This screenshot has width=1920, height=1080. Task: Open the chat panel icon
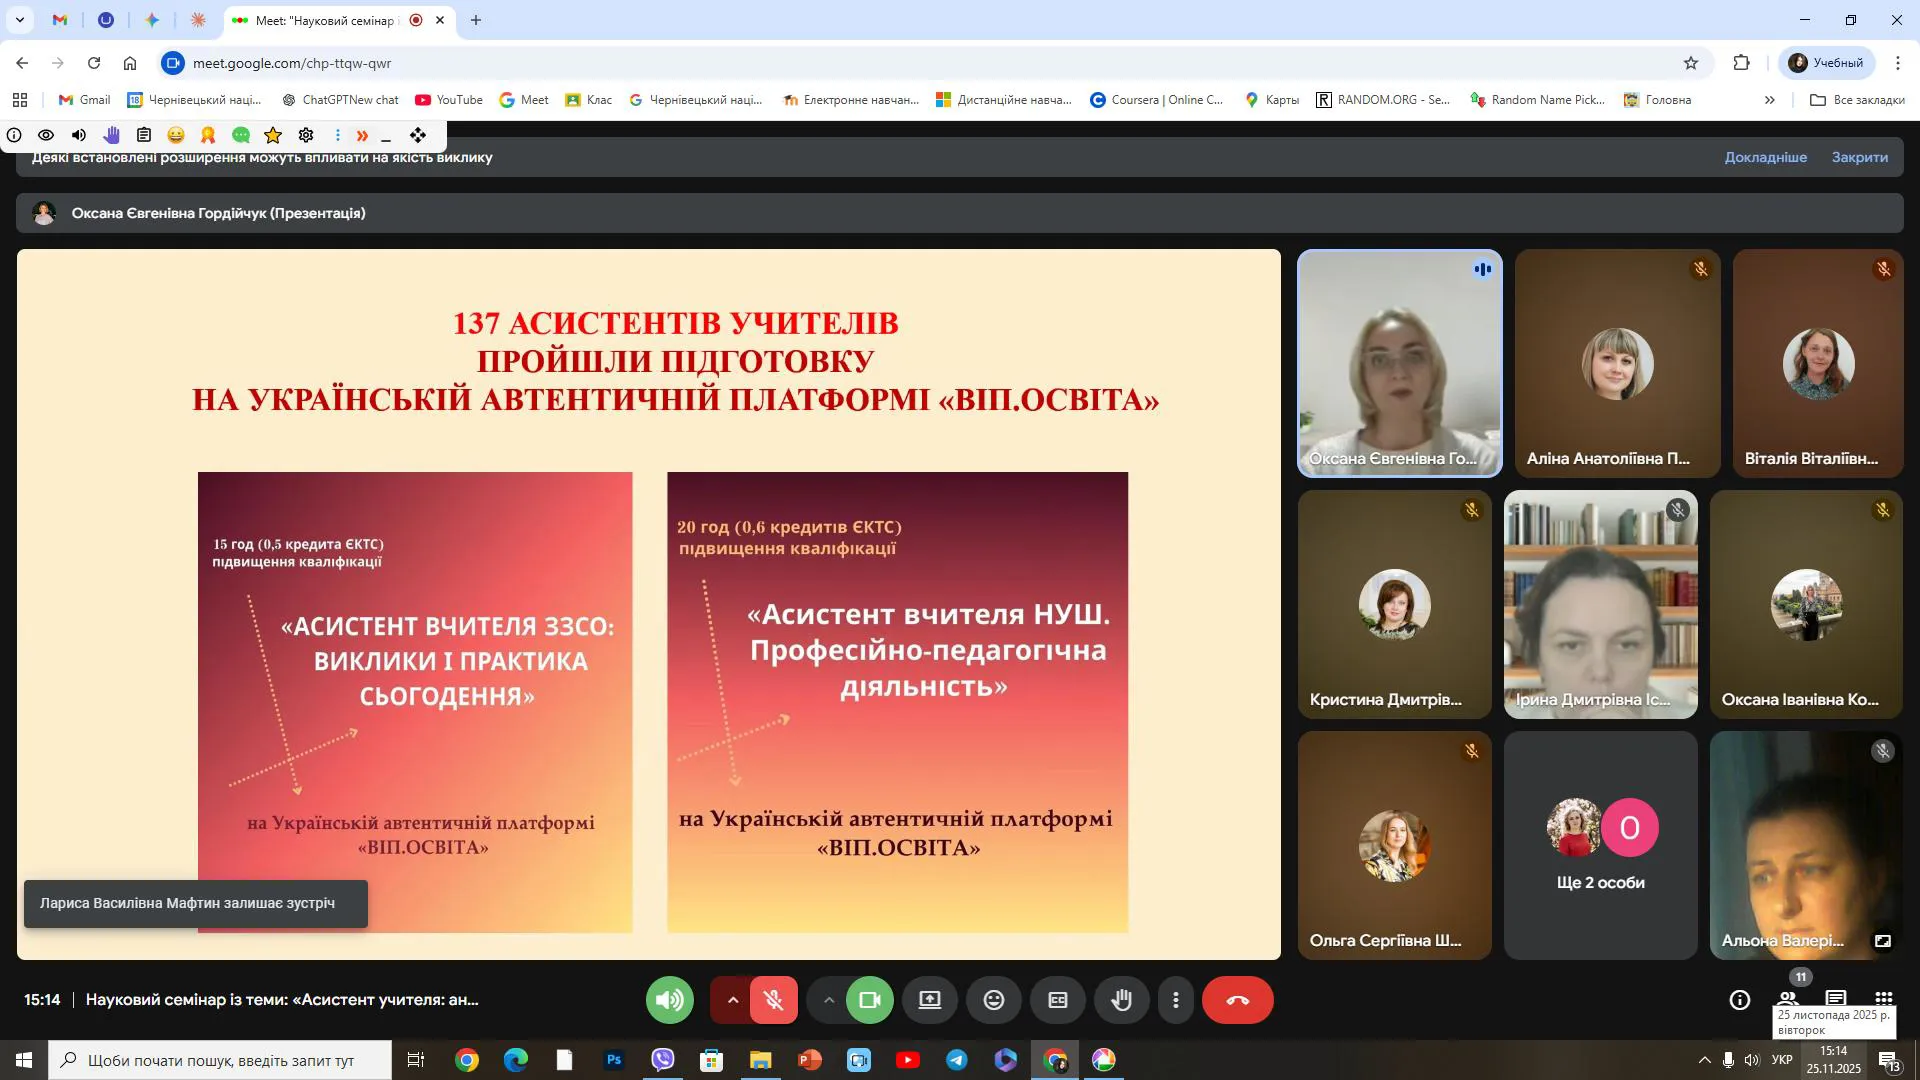pyautogui.click(x=1836, y=999)
